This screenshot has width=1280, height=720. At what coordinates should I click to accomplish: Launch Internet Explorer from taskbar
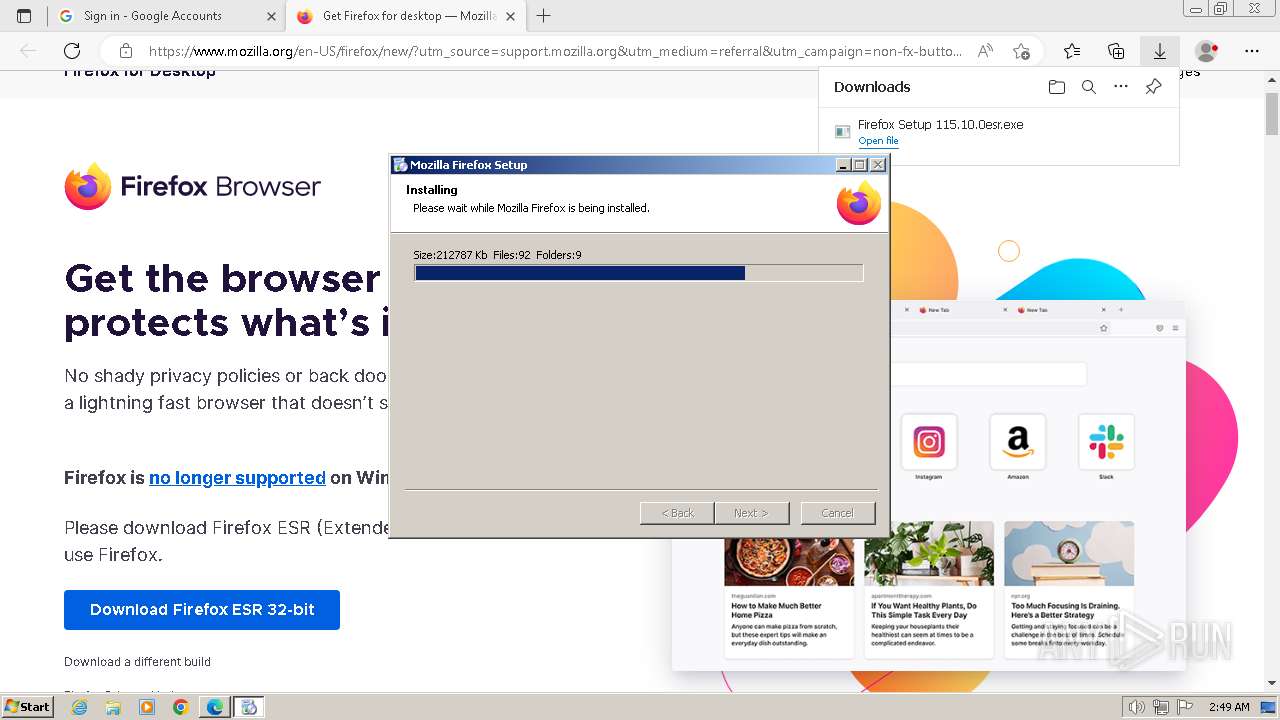[79, 707]
